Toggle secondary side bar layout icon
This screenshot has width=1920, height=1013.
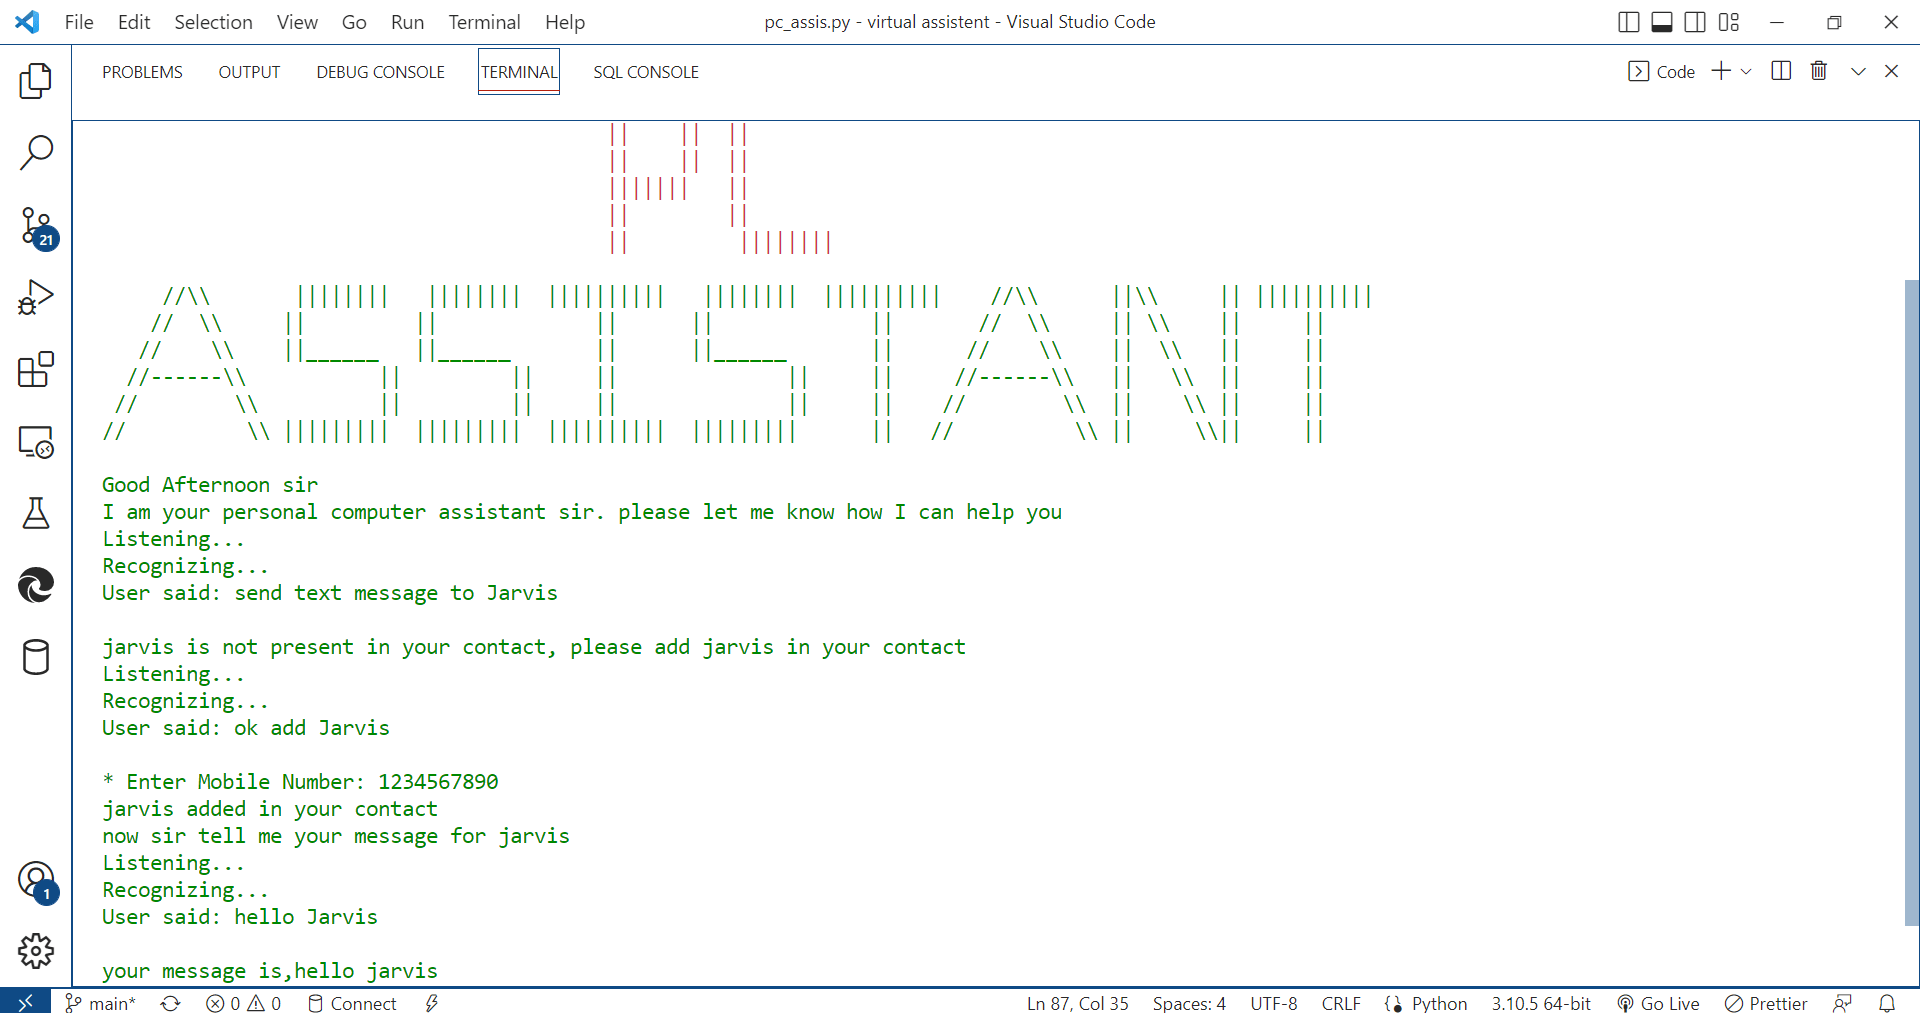coord(1695,22)
